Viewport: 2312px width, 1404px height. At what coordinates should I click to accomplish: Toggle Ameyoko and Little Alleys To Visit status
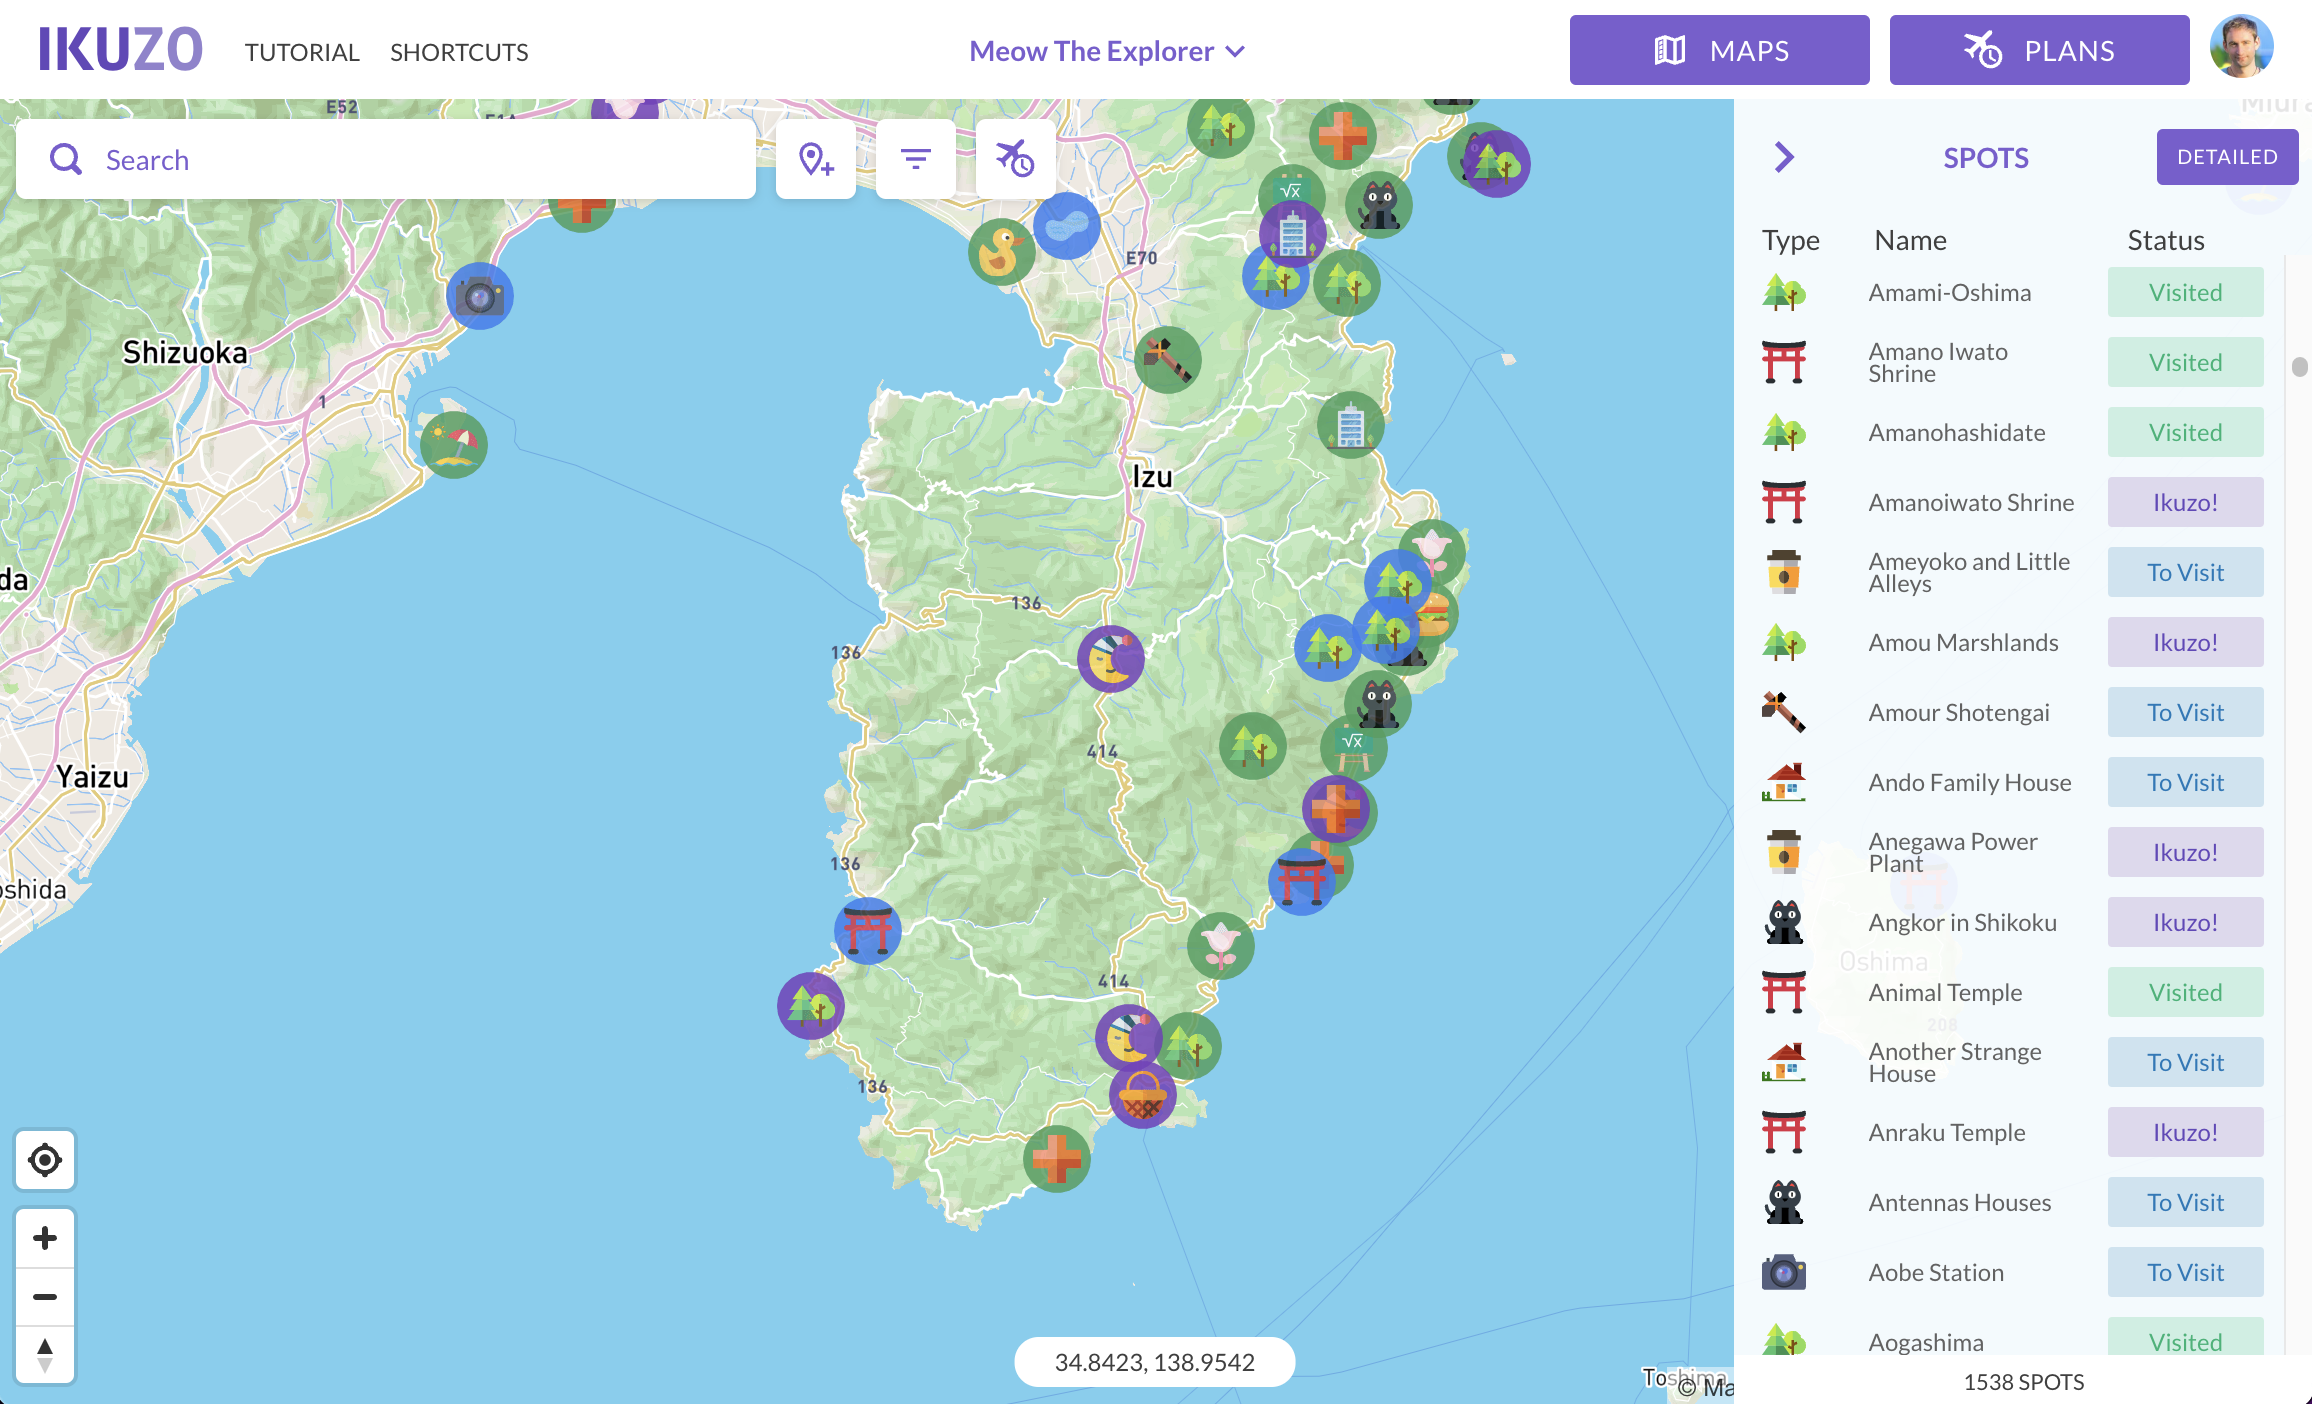point(2185,573)
